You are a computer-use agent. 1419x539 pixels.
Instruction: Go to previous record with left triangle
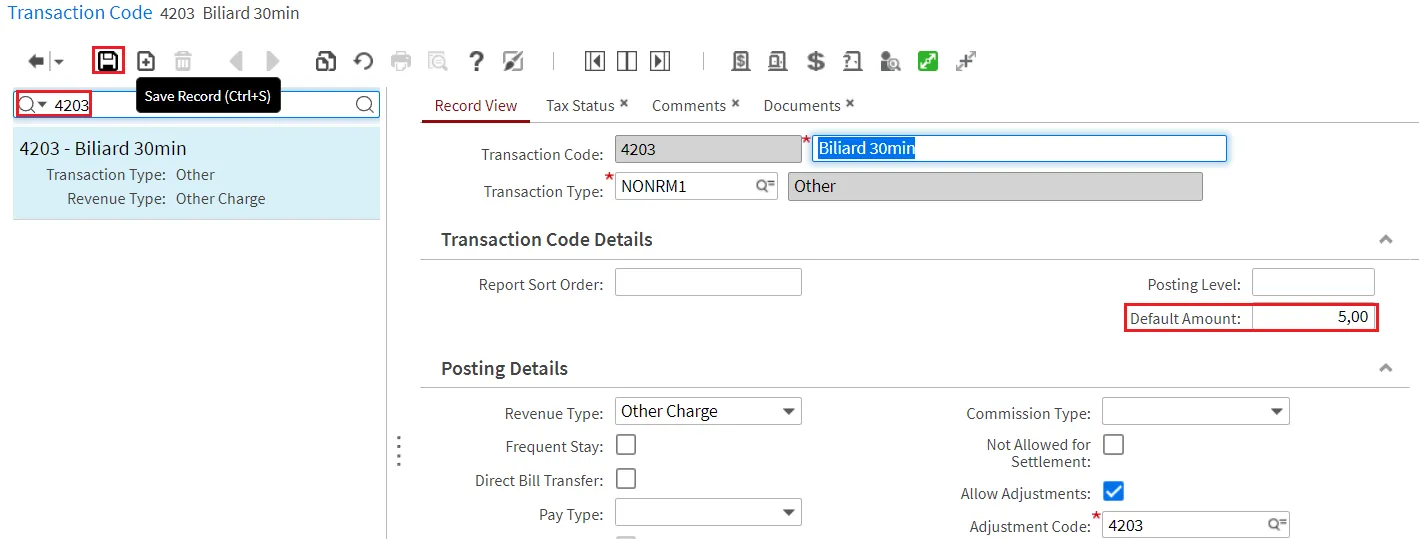click(236, 61)
